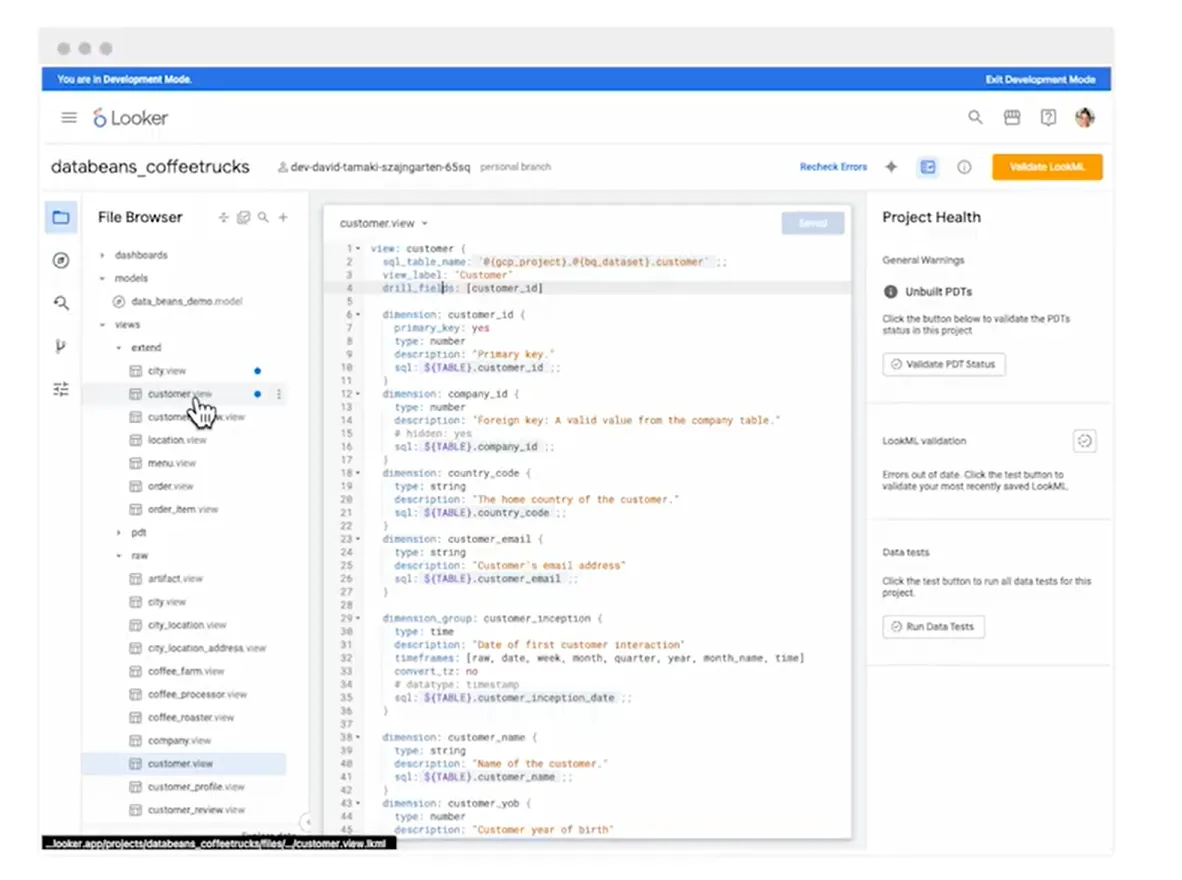Open the Marketplace icon
1182x880 pixels.
click(1012, 117)
